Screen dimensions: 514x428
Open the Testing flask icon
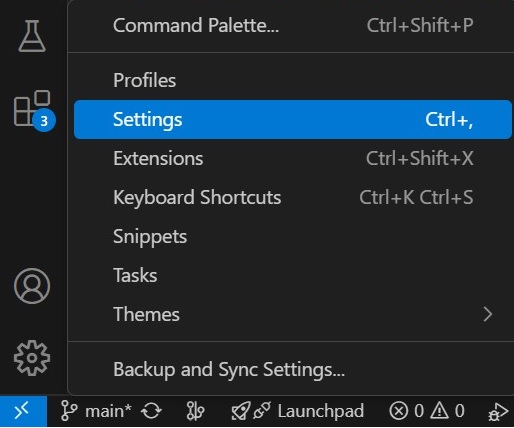(x=32, y=36)
